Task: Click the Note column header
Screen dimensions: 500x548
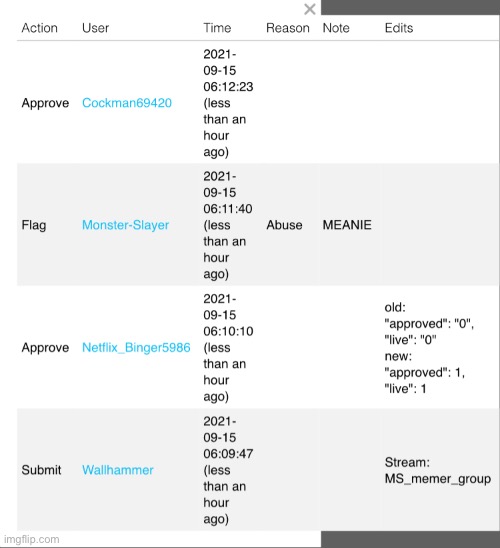Action: 336,28
